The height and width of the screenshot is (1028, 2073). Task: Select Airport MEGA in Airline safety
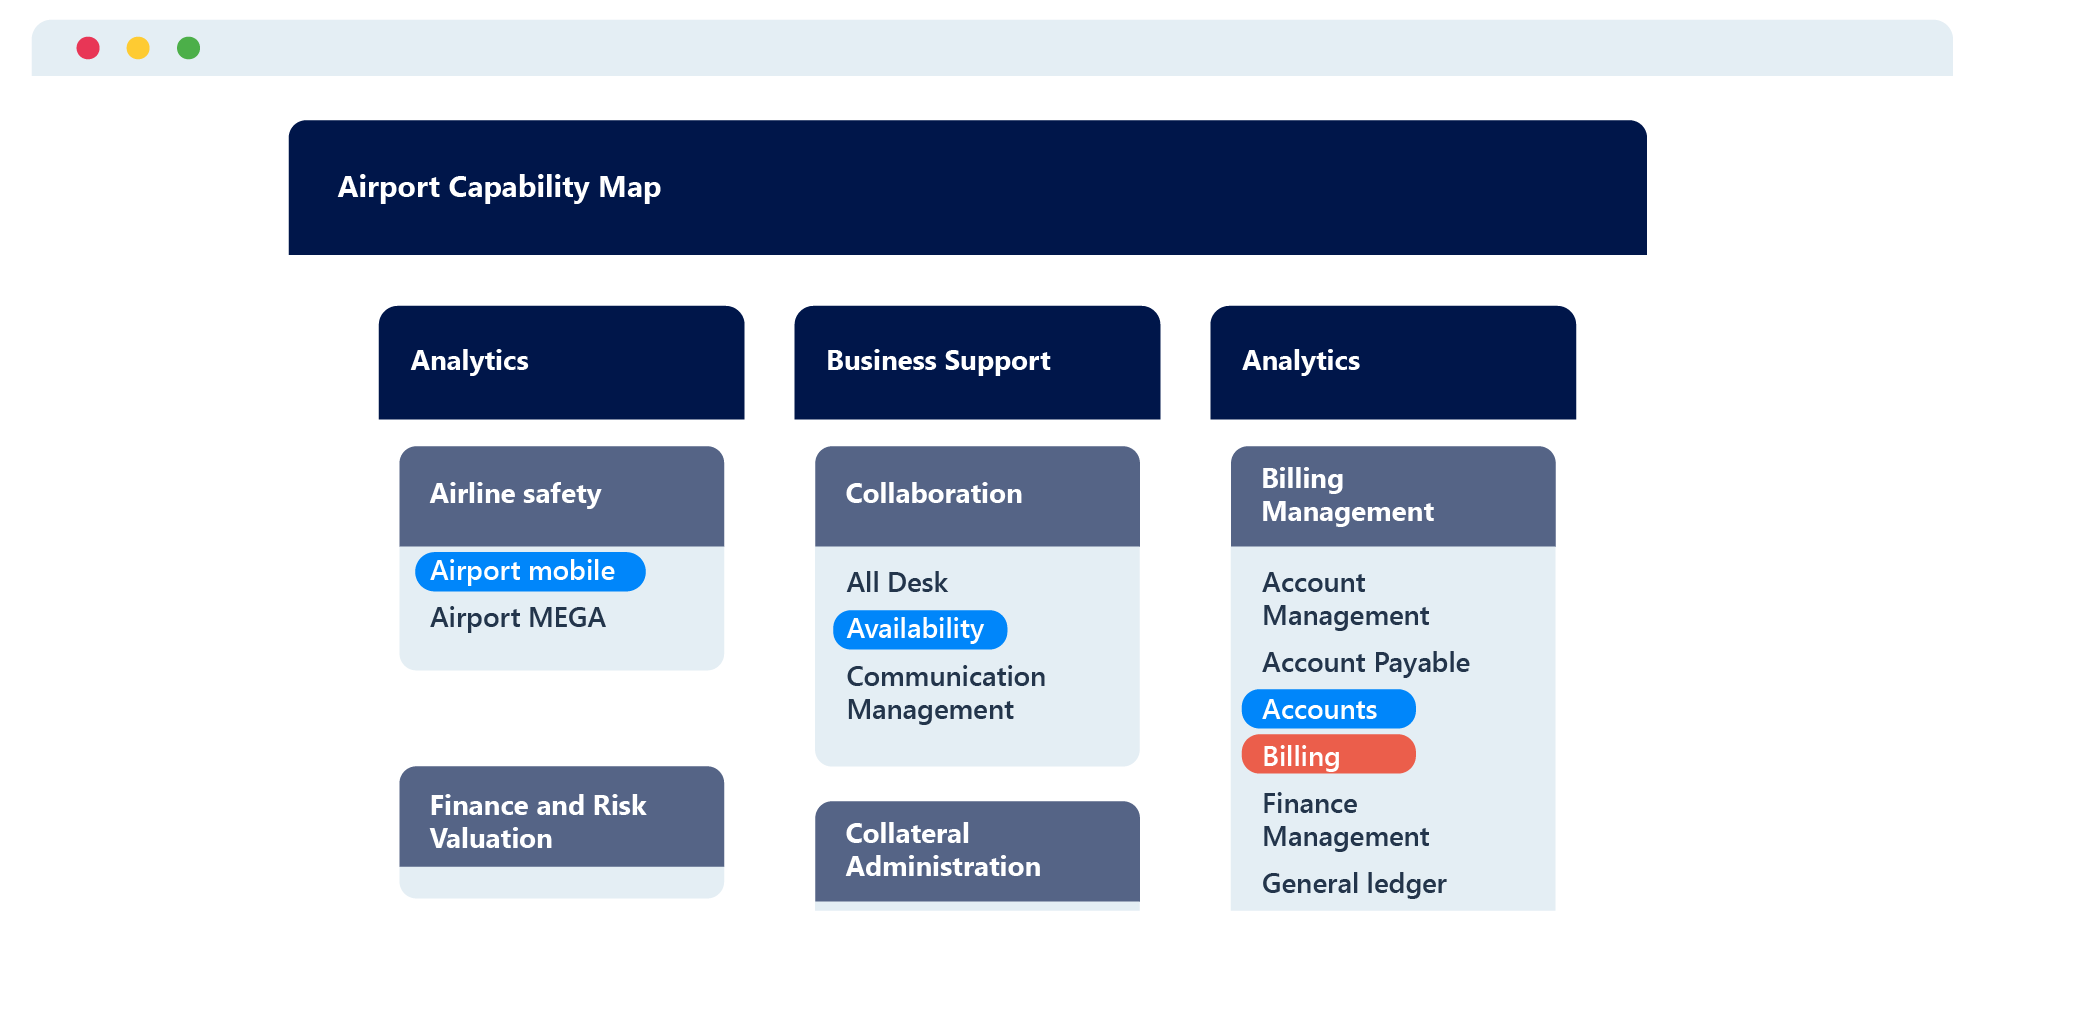click(x=518, y=617)
